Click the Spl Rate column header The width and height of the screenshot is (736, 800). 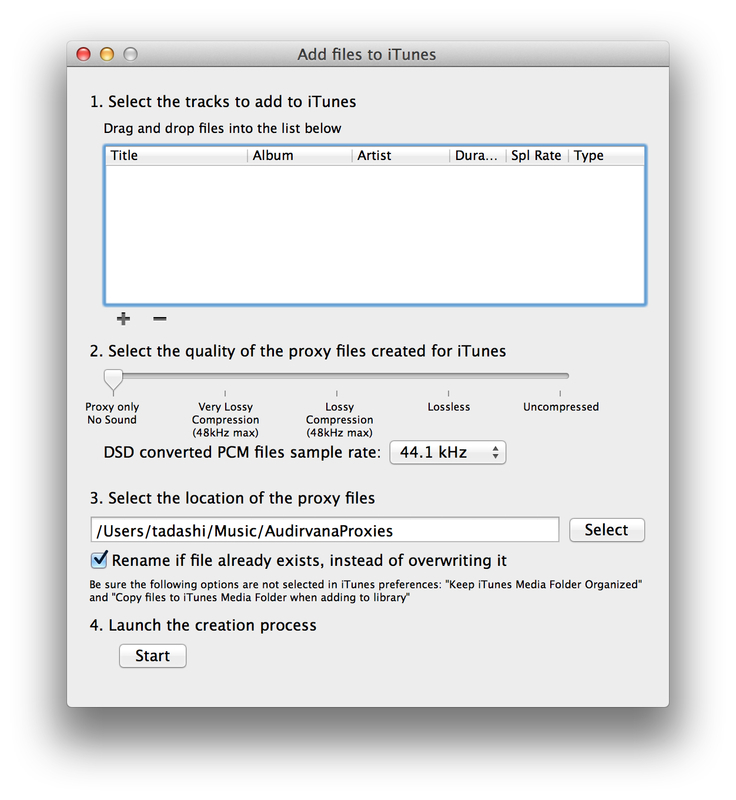click(537, 156)
